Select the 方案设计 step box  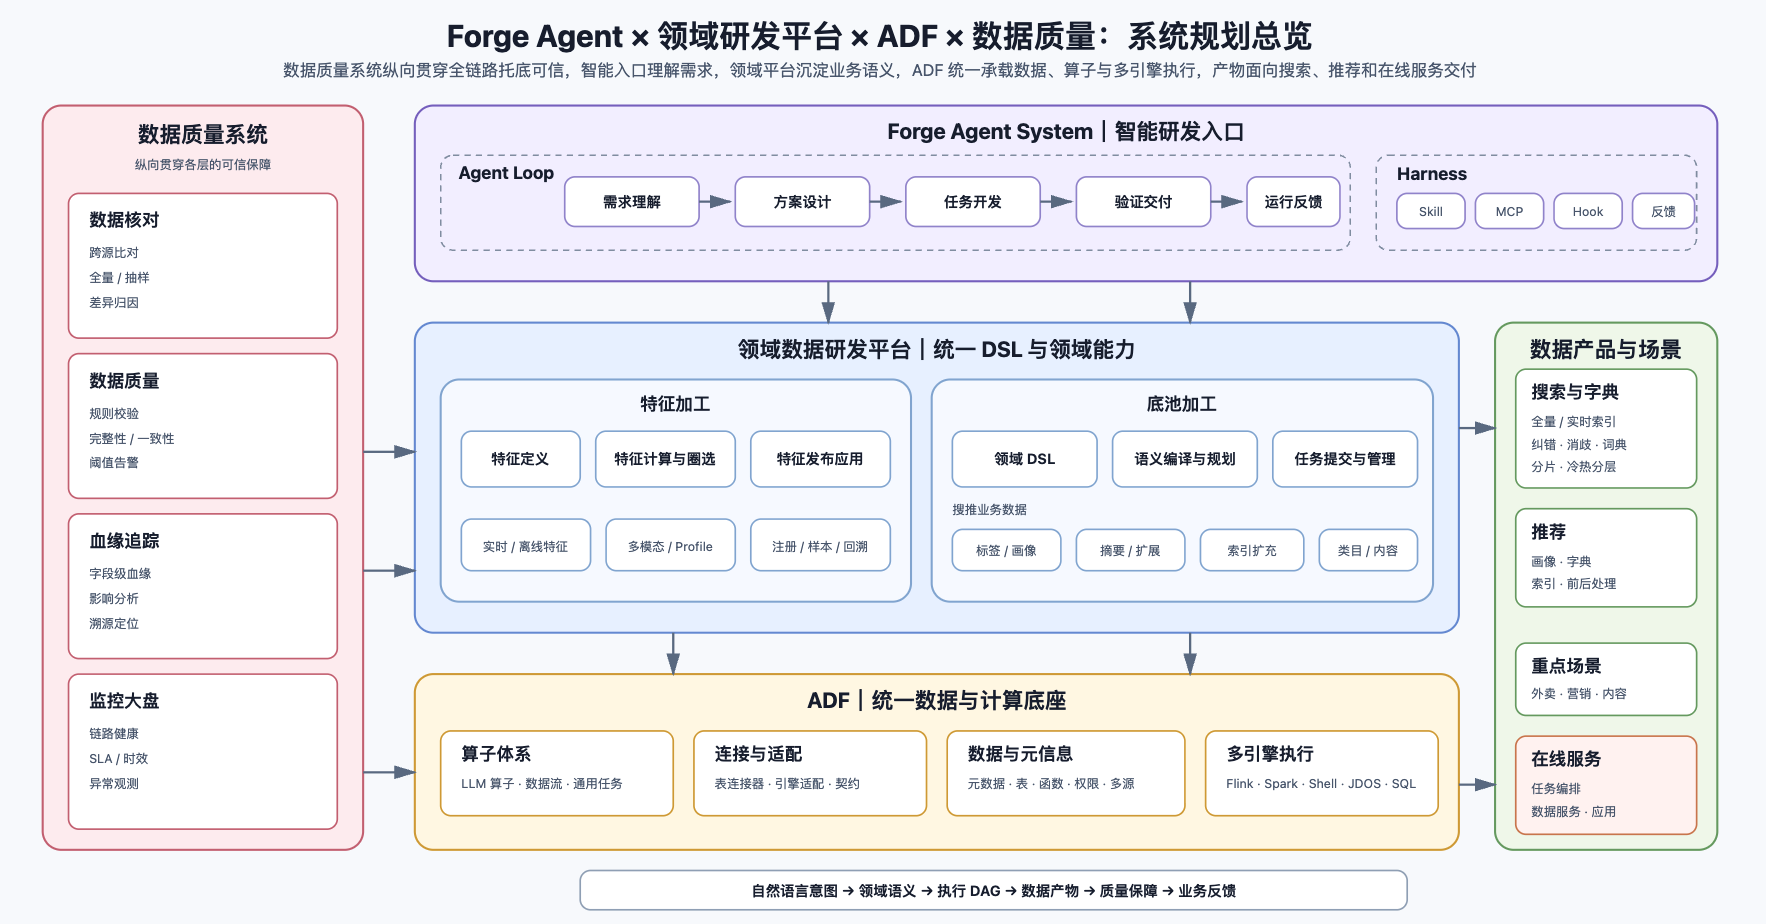pos(802,202)
